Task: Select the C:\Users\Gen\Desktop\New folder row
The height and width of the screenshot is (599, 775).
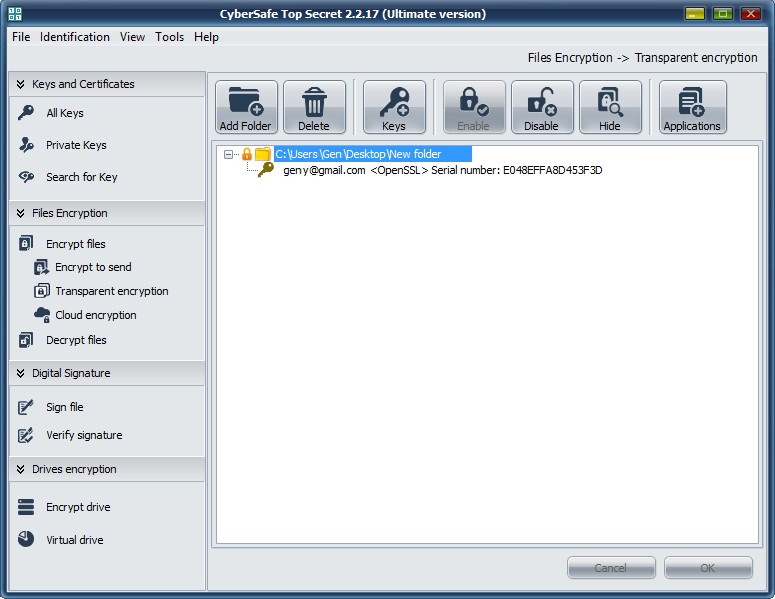Action: (x=373, y=154)
